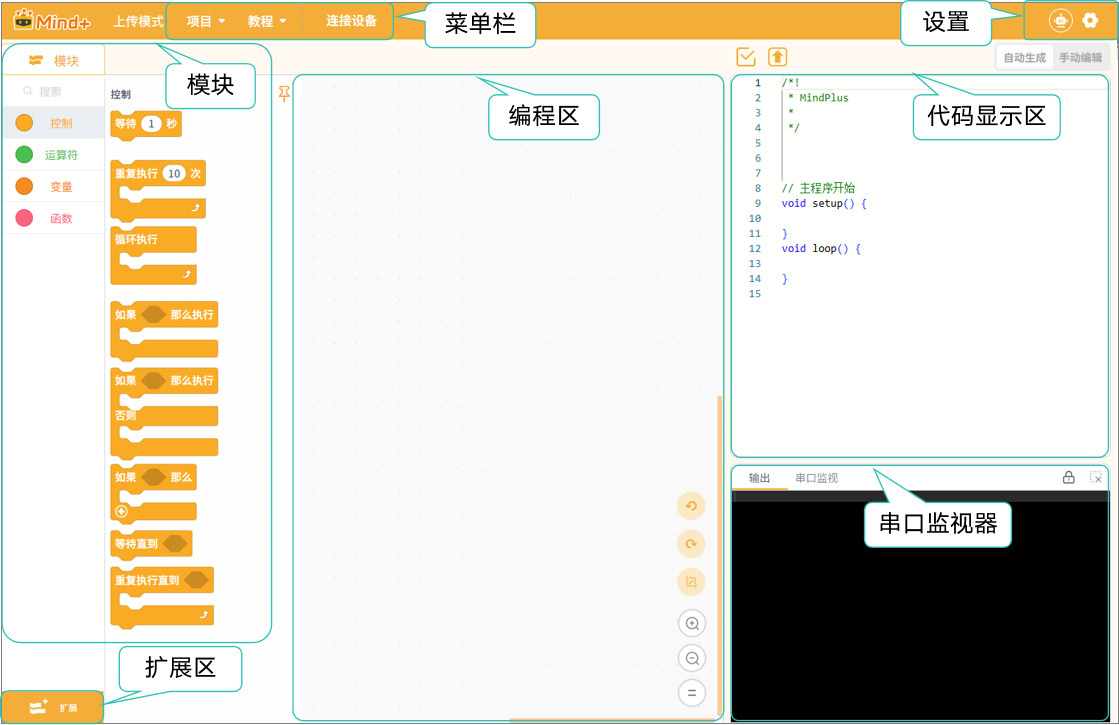
Task: Reset workspace zoom with the equals icon
Action: click(x=691, y=692)
